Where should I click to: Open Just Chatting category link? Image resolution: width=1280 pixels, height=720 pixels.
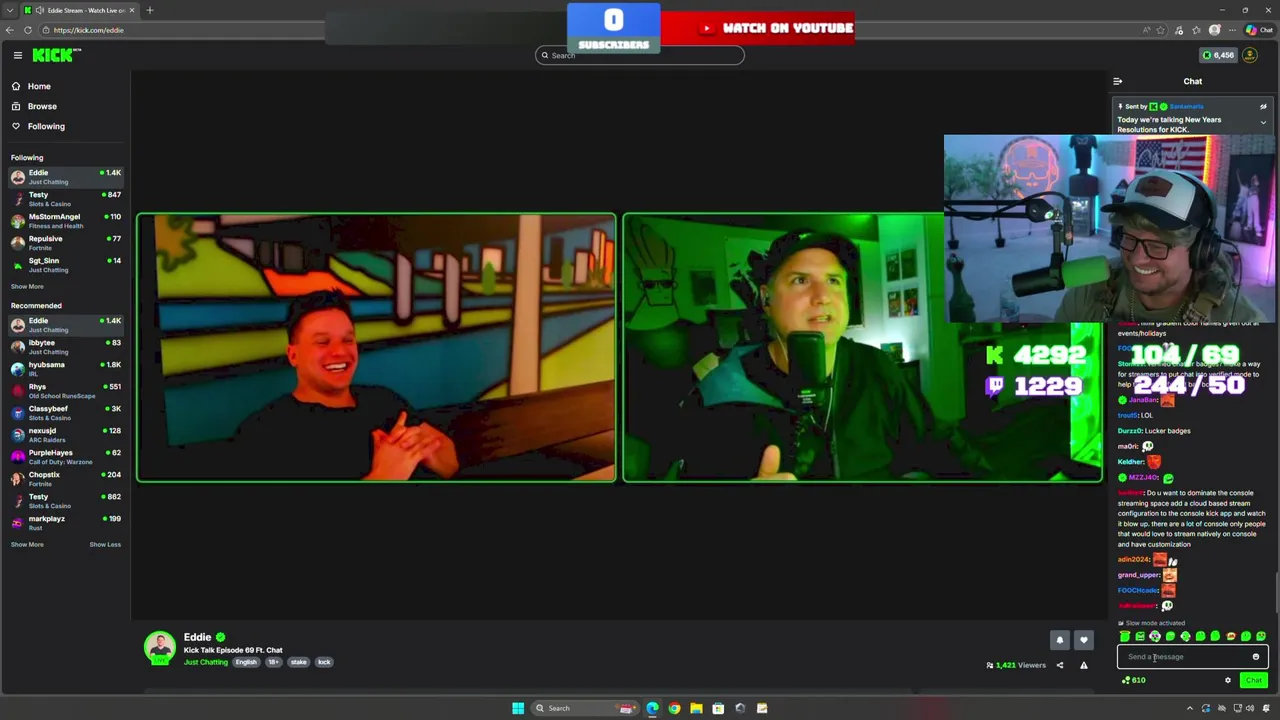pyautogui.click(x=206, y=662)
